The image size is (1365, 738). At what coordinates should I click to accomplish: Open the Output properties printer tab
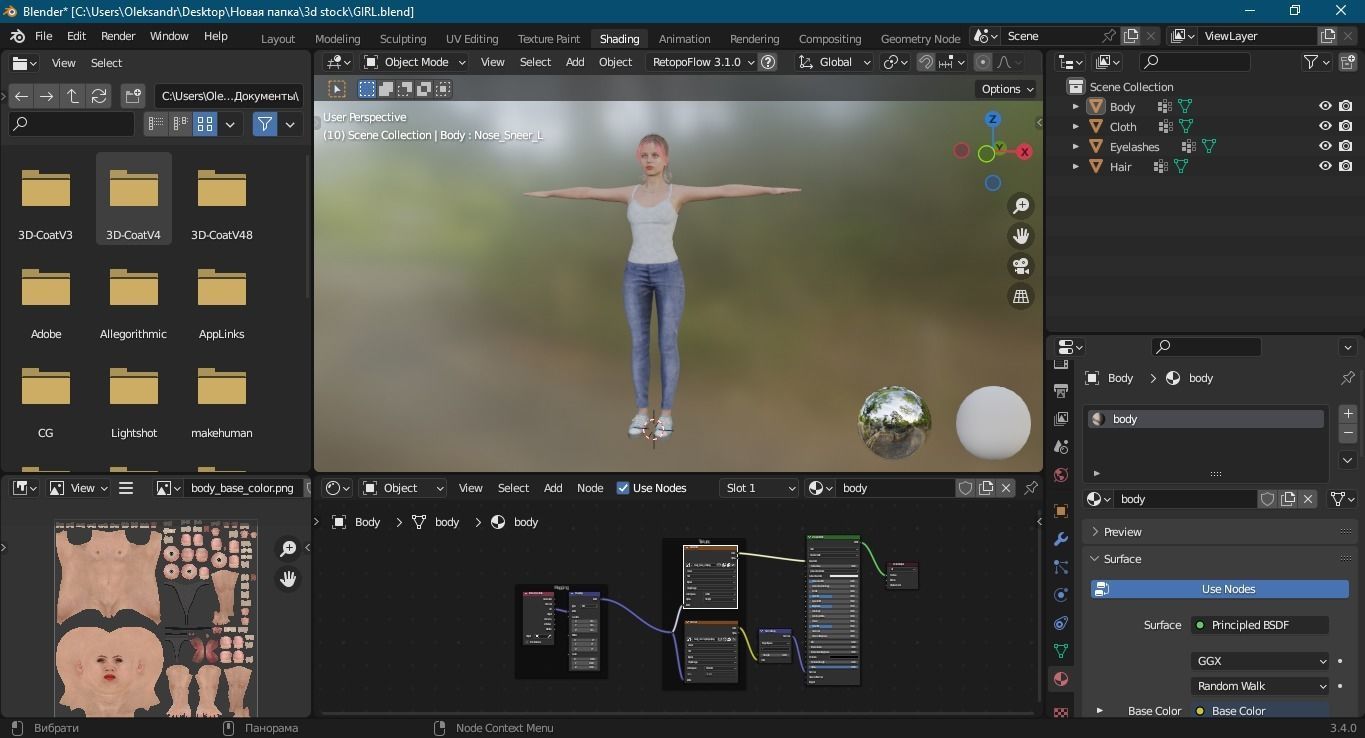pos(1061,391)
